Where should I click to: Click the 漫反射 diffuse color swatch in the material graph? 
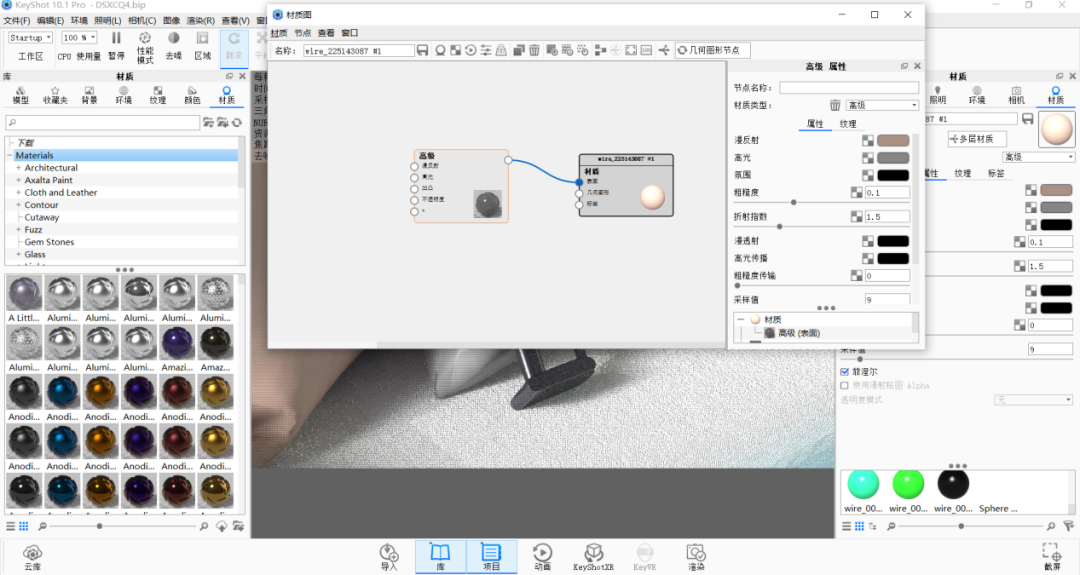(893, 140)
